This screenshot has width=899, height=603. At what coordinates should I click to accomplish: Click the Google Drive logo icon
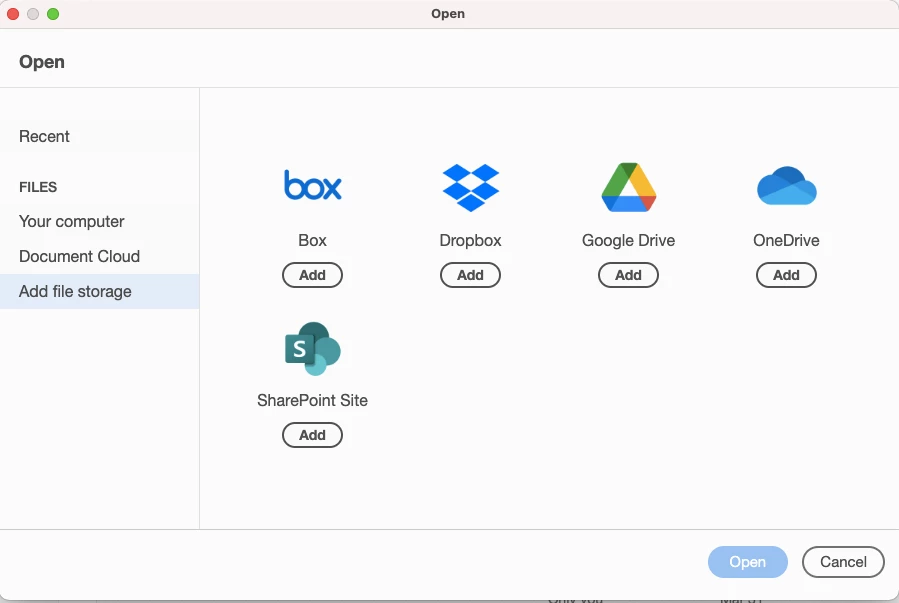click(x=628, y=187)
